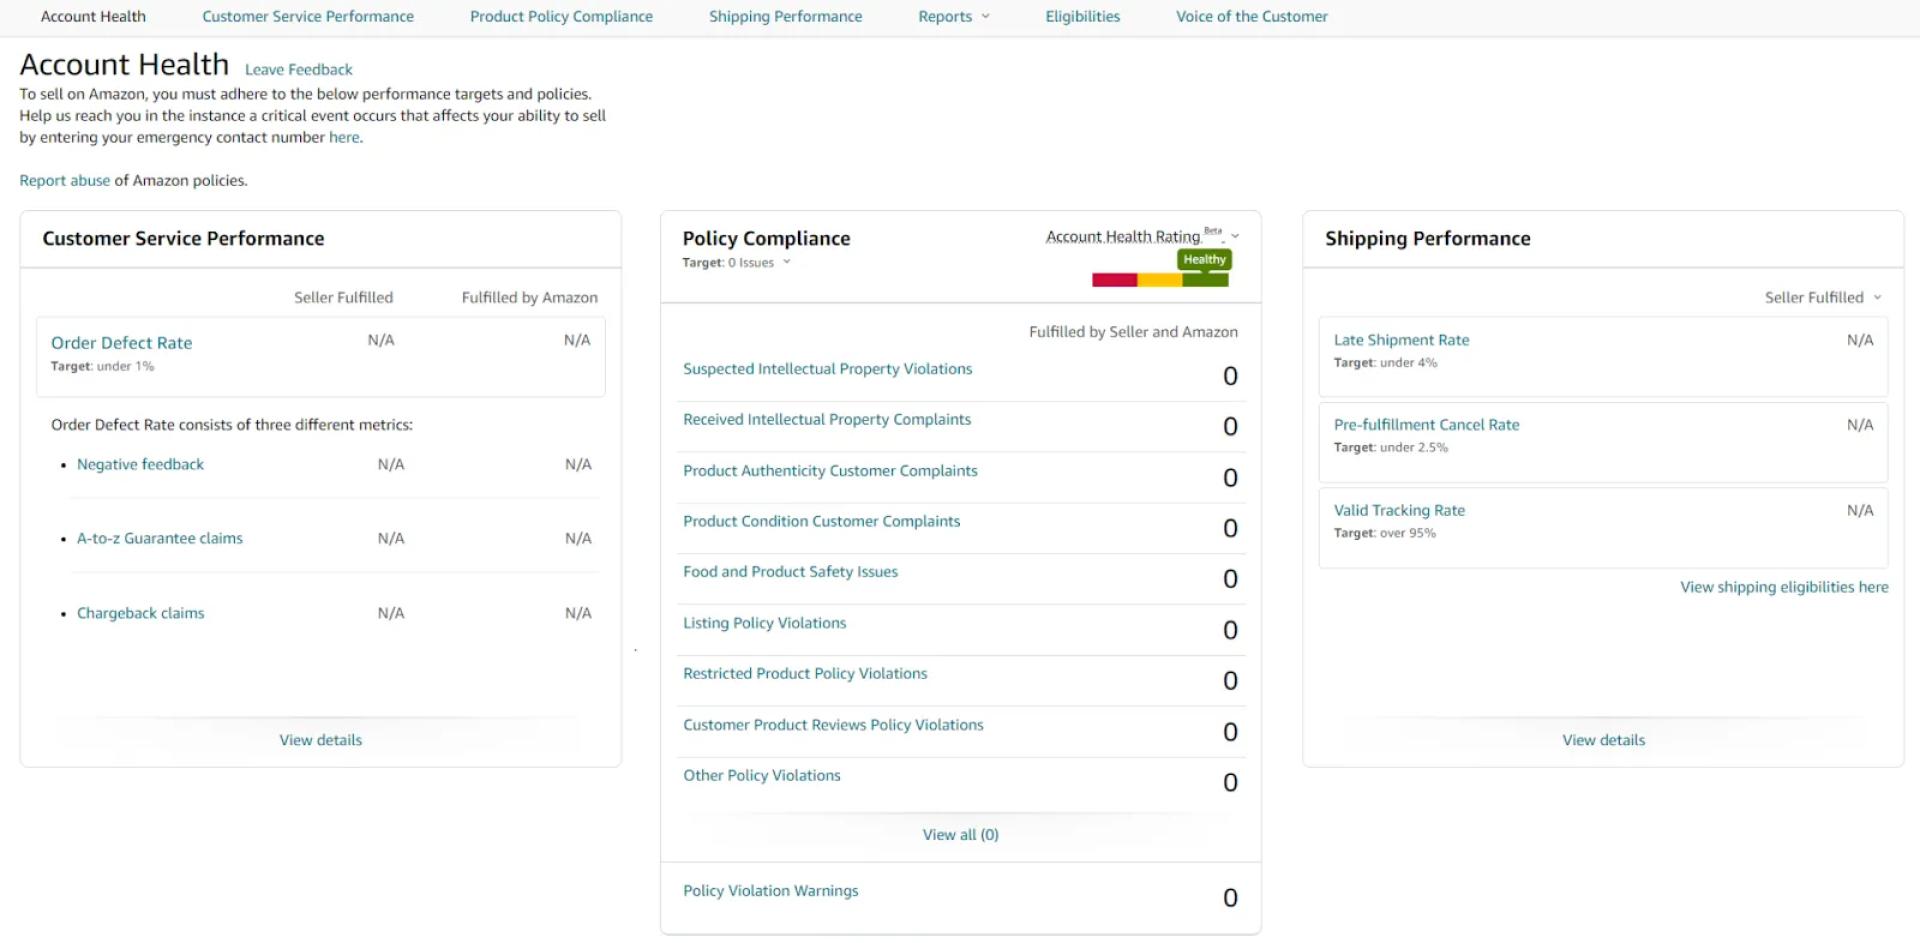Open the Eligibilities section
The width and height of the screenshot is (1920, 943).
[x=1081, y=16]
